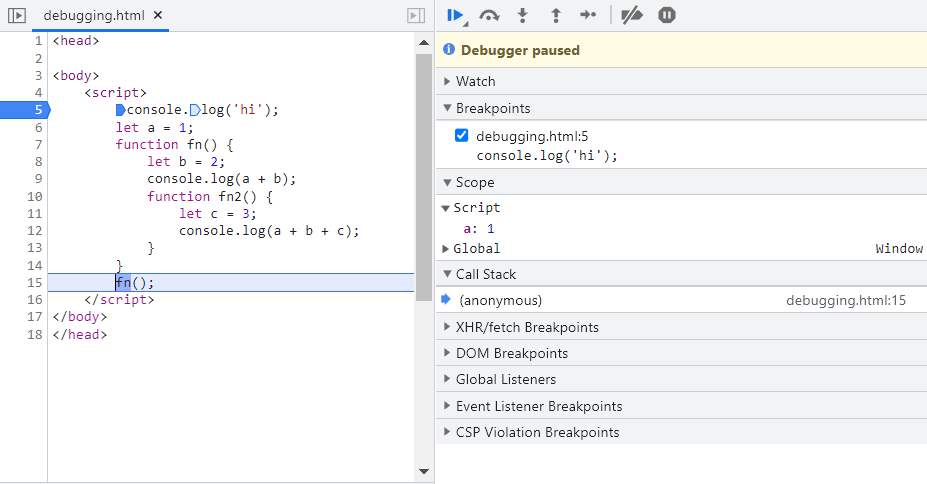
Task: Collapse the Script scope tree
Action: [446, 208]
